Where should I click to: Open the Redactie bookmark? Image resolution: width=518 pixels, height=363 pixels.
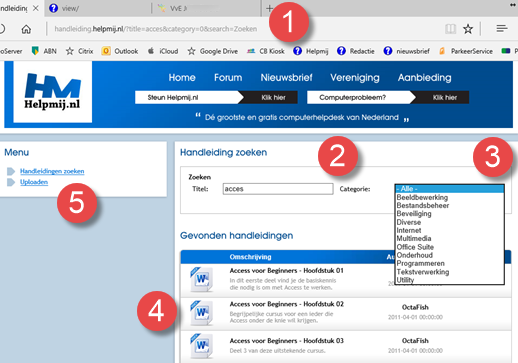(356, 51)
